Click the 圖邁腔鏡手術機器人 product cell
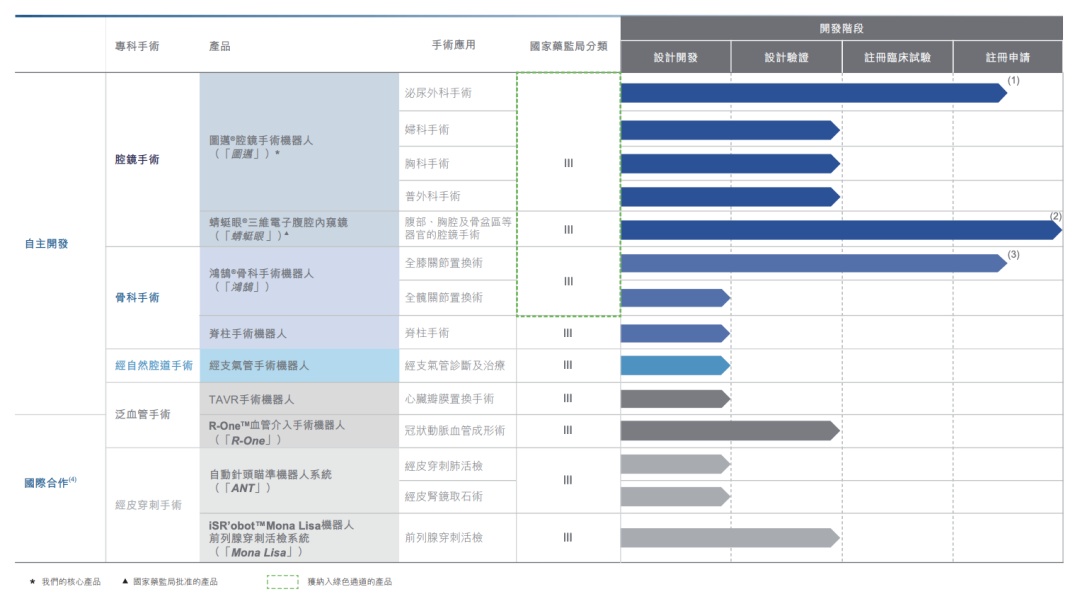This screenshot has width=1080, height=599. pyautogui.click(x=261, y=147)
